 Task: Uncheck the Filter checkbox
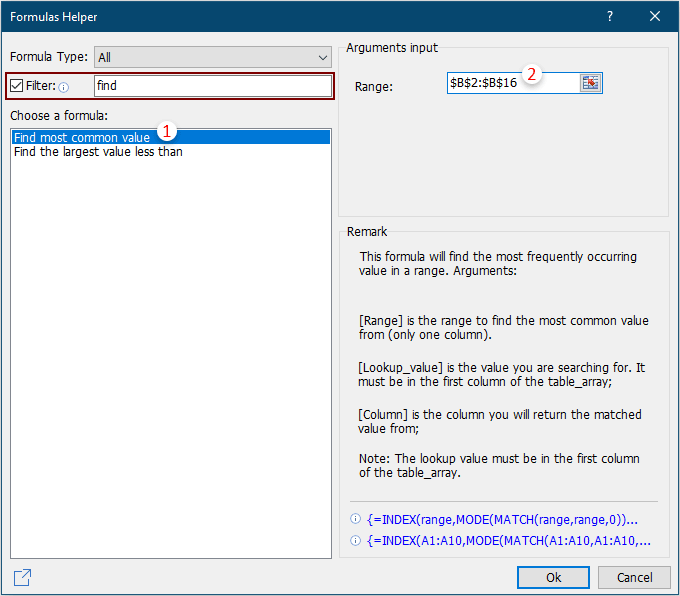click(x=17, y=86)
